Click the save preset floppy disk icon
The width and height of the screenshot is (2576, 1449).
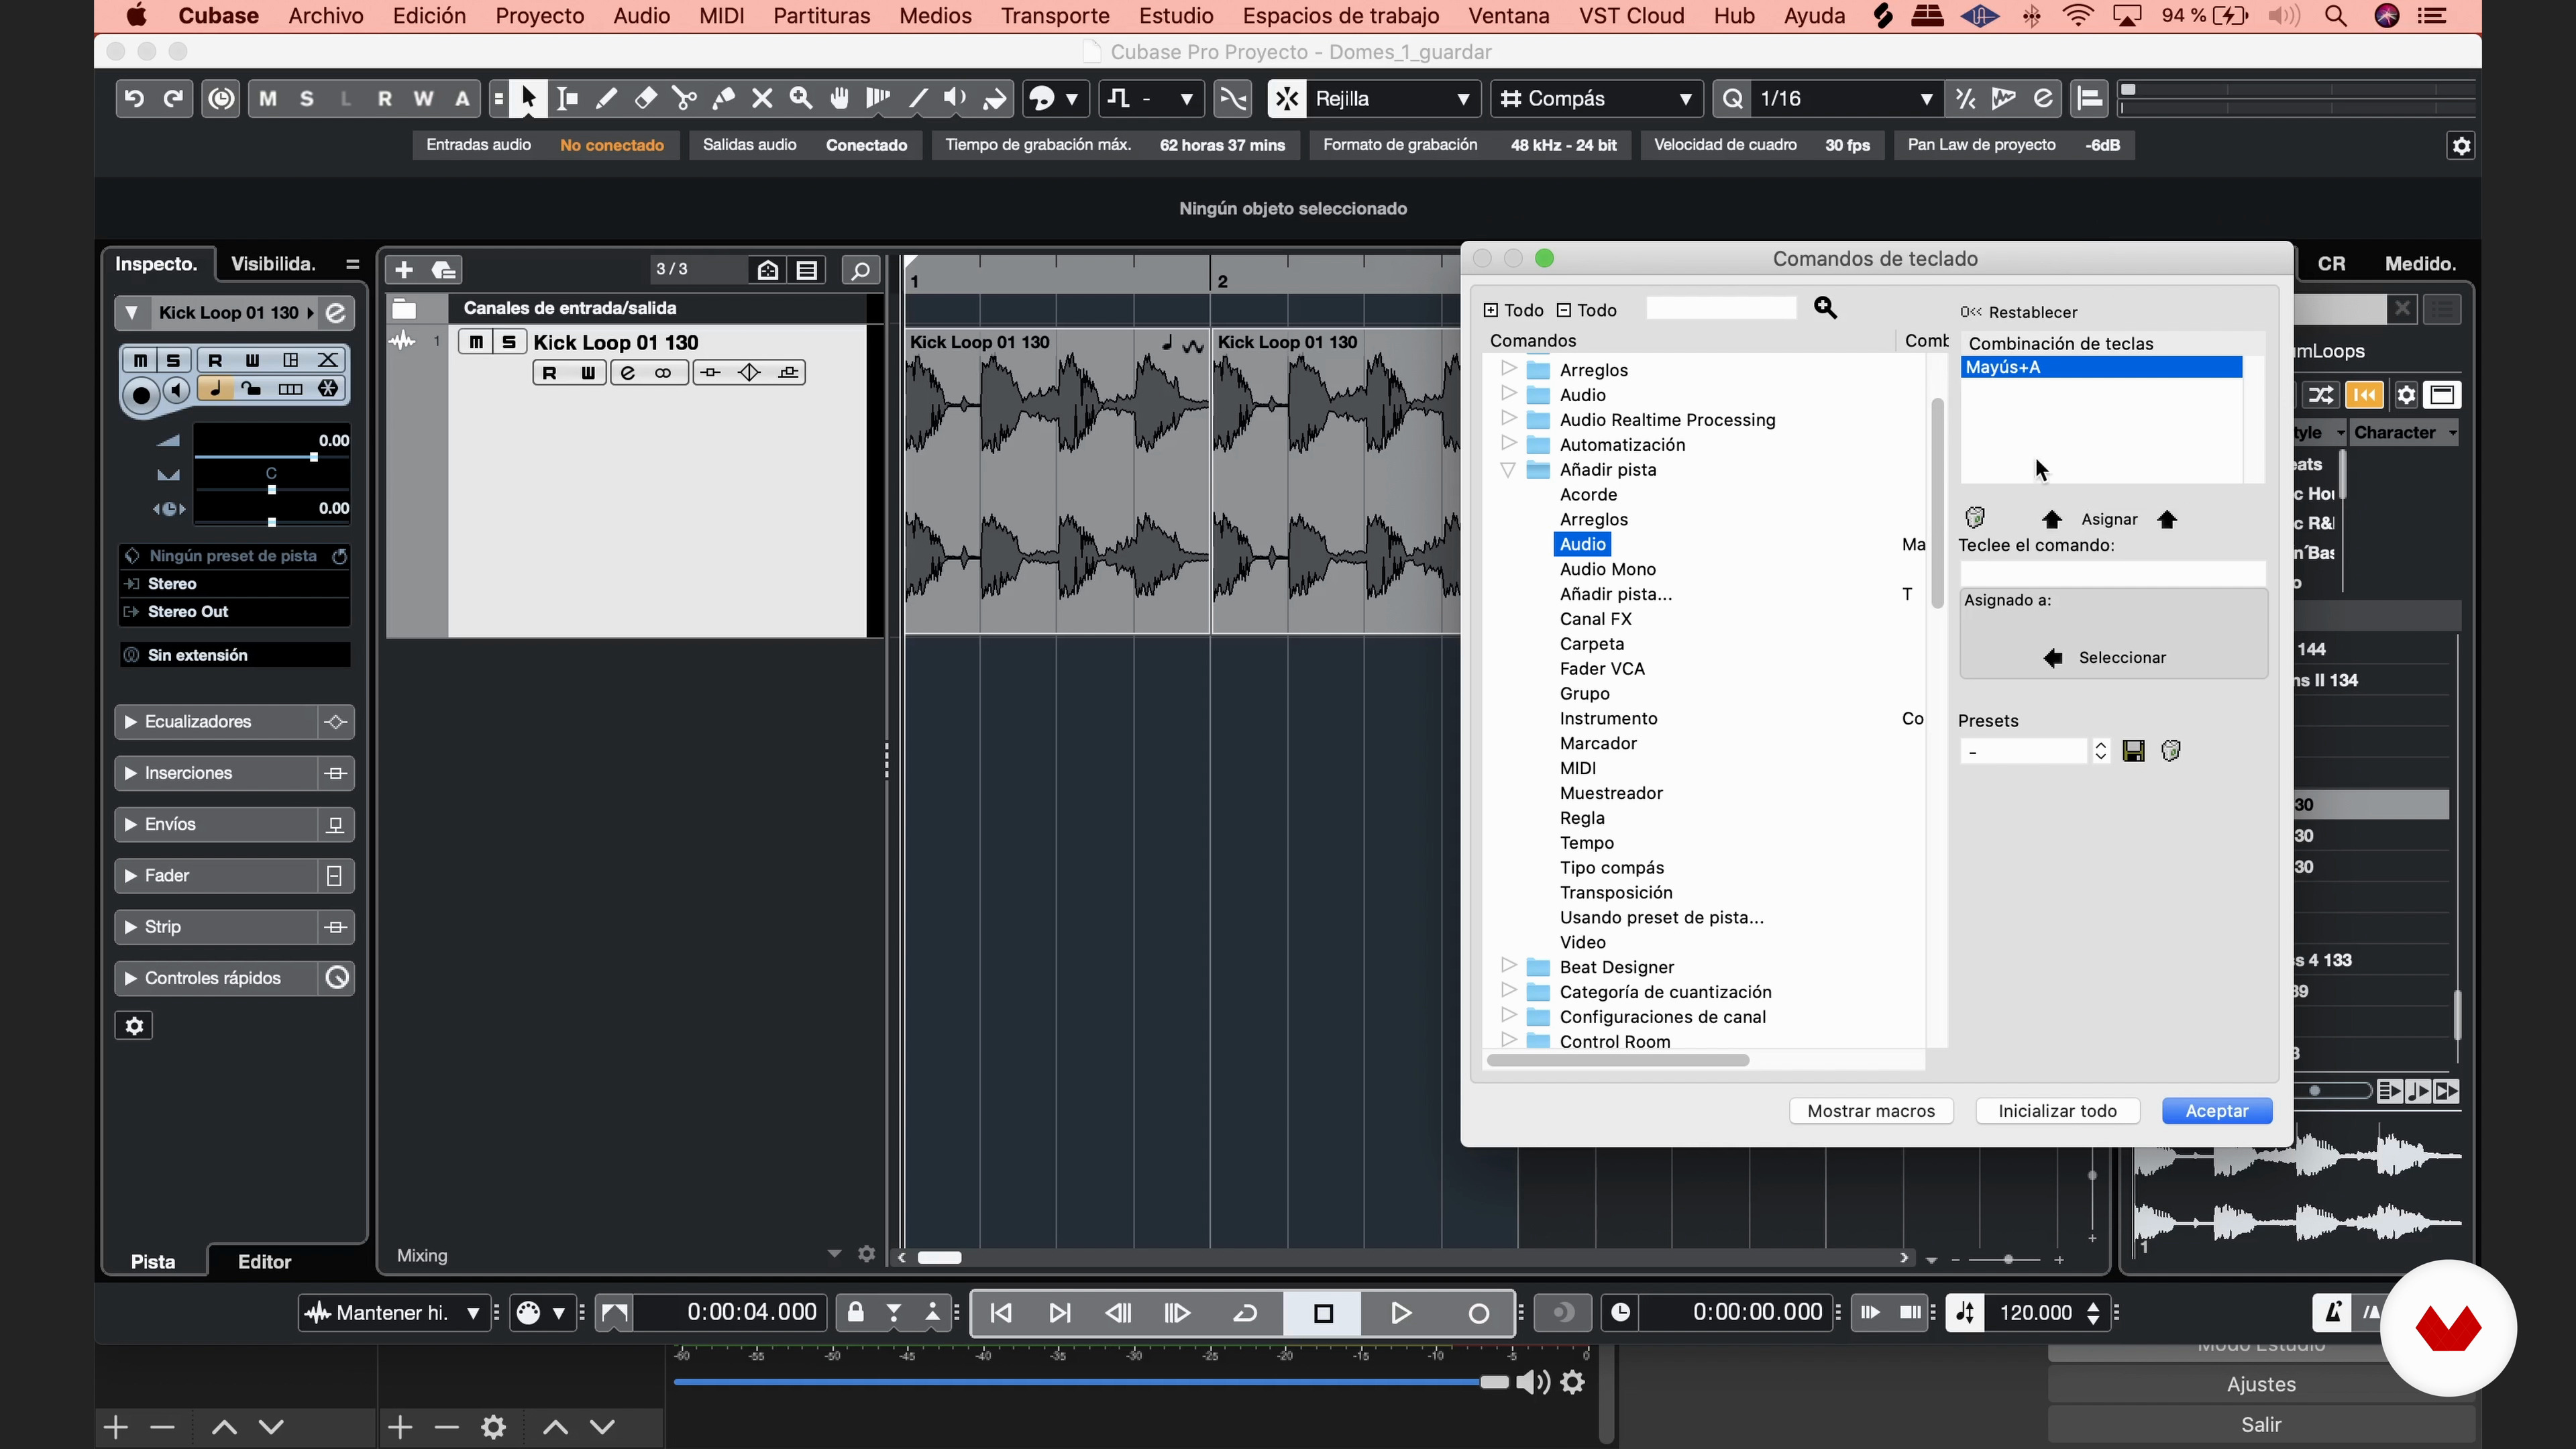[x=2133, y=751]
